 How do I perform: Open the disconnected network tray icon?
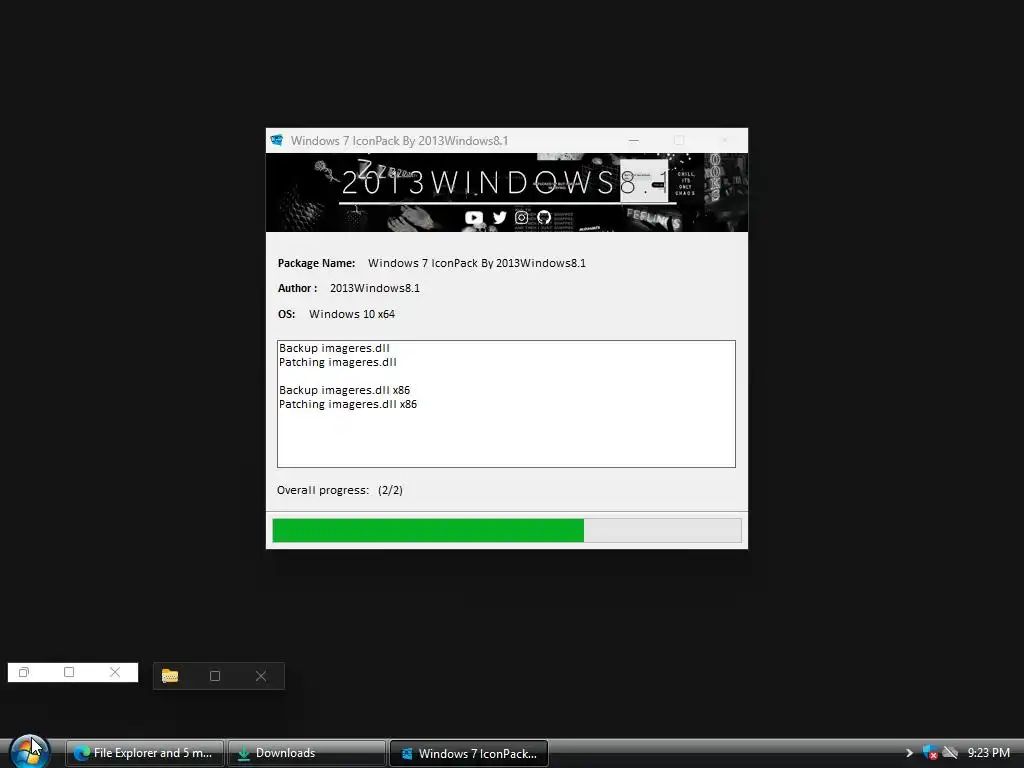[950, 753]
